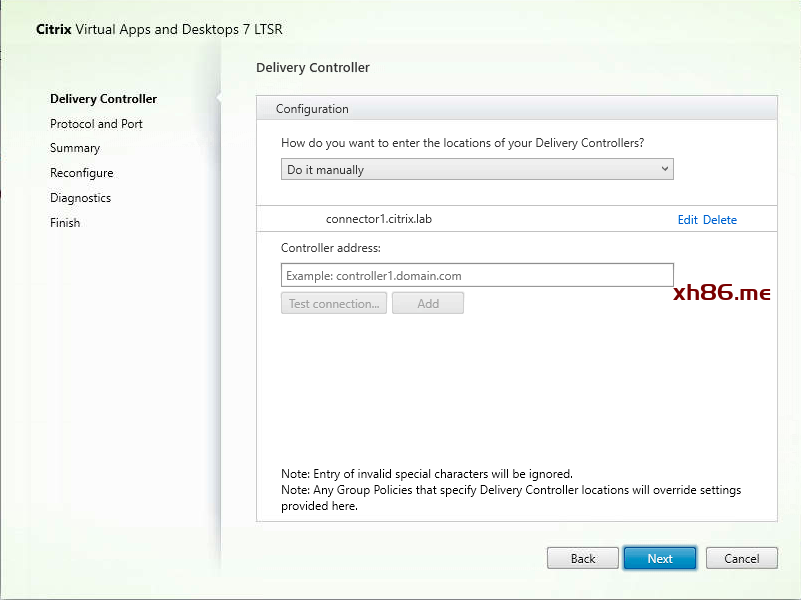Select the Protocol and Port step
Image resolution: width=801 pixels, height=600 pixels.
pyautogui.click(x=96, y=124)
